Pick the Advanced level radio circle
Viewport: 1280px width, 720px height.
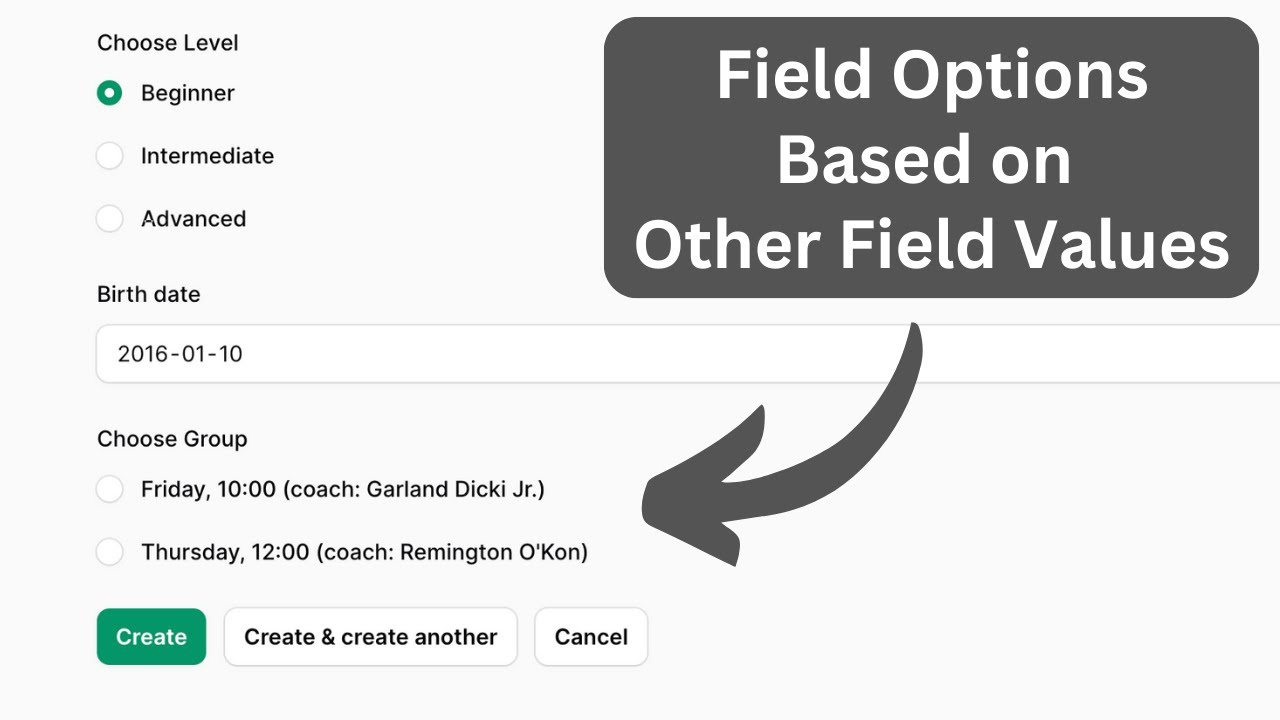109,219
